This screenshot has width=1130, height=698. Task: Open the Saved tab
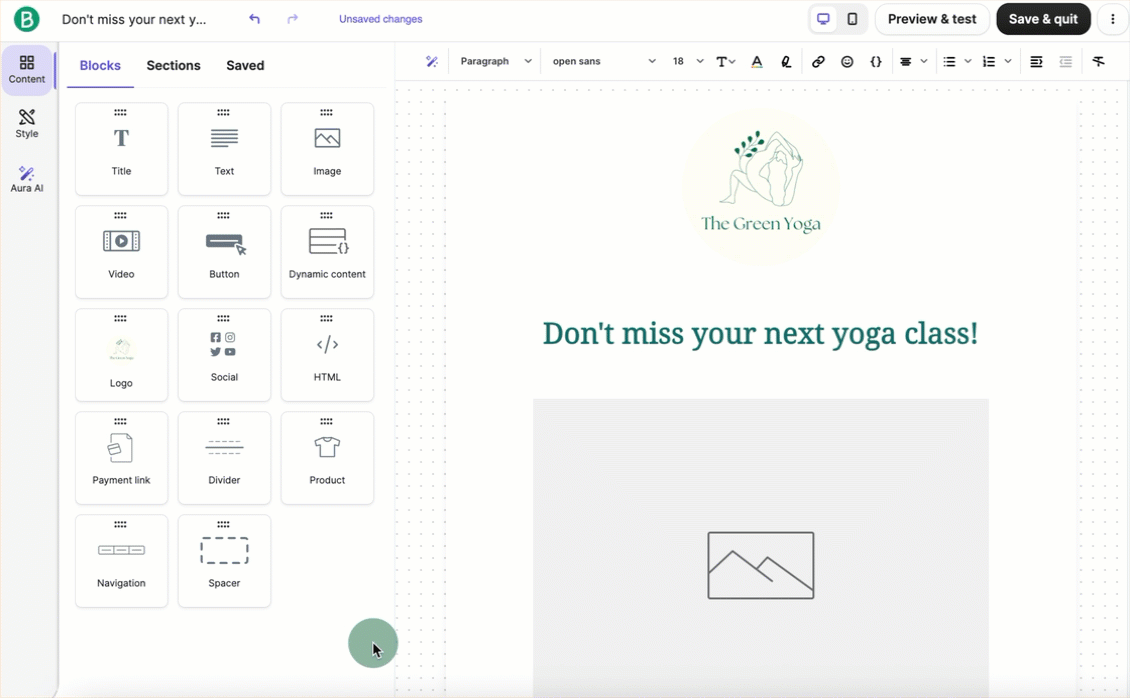245,66
